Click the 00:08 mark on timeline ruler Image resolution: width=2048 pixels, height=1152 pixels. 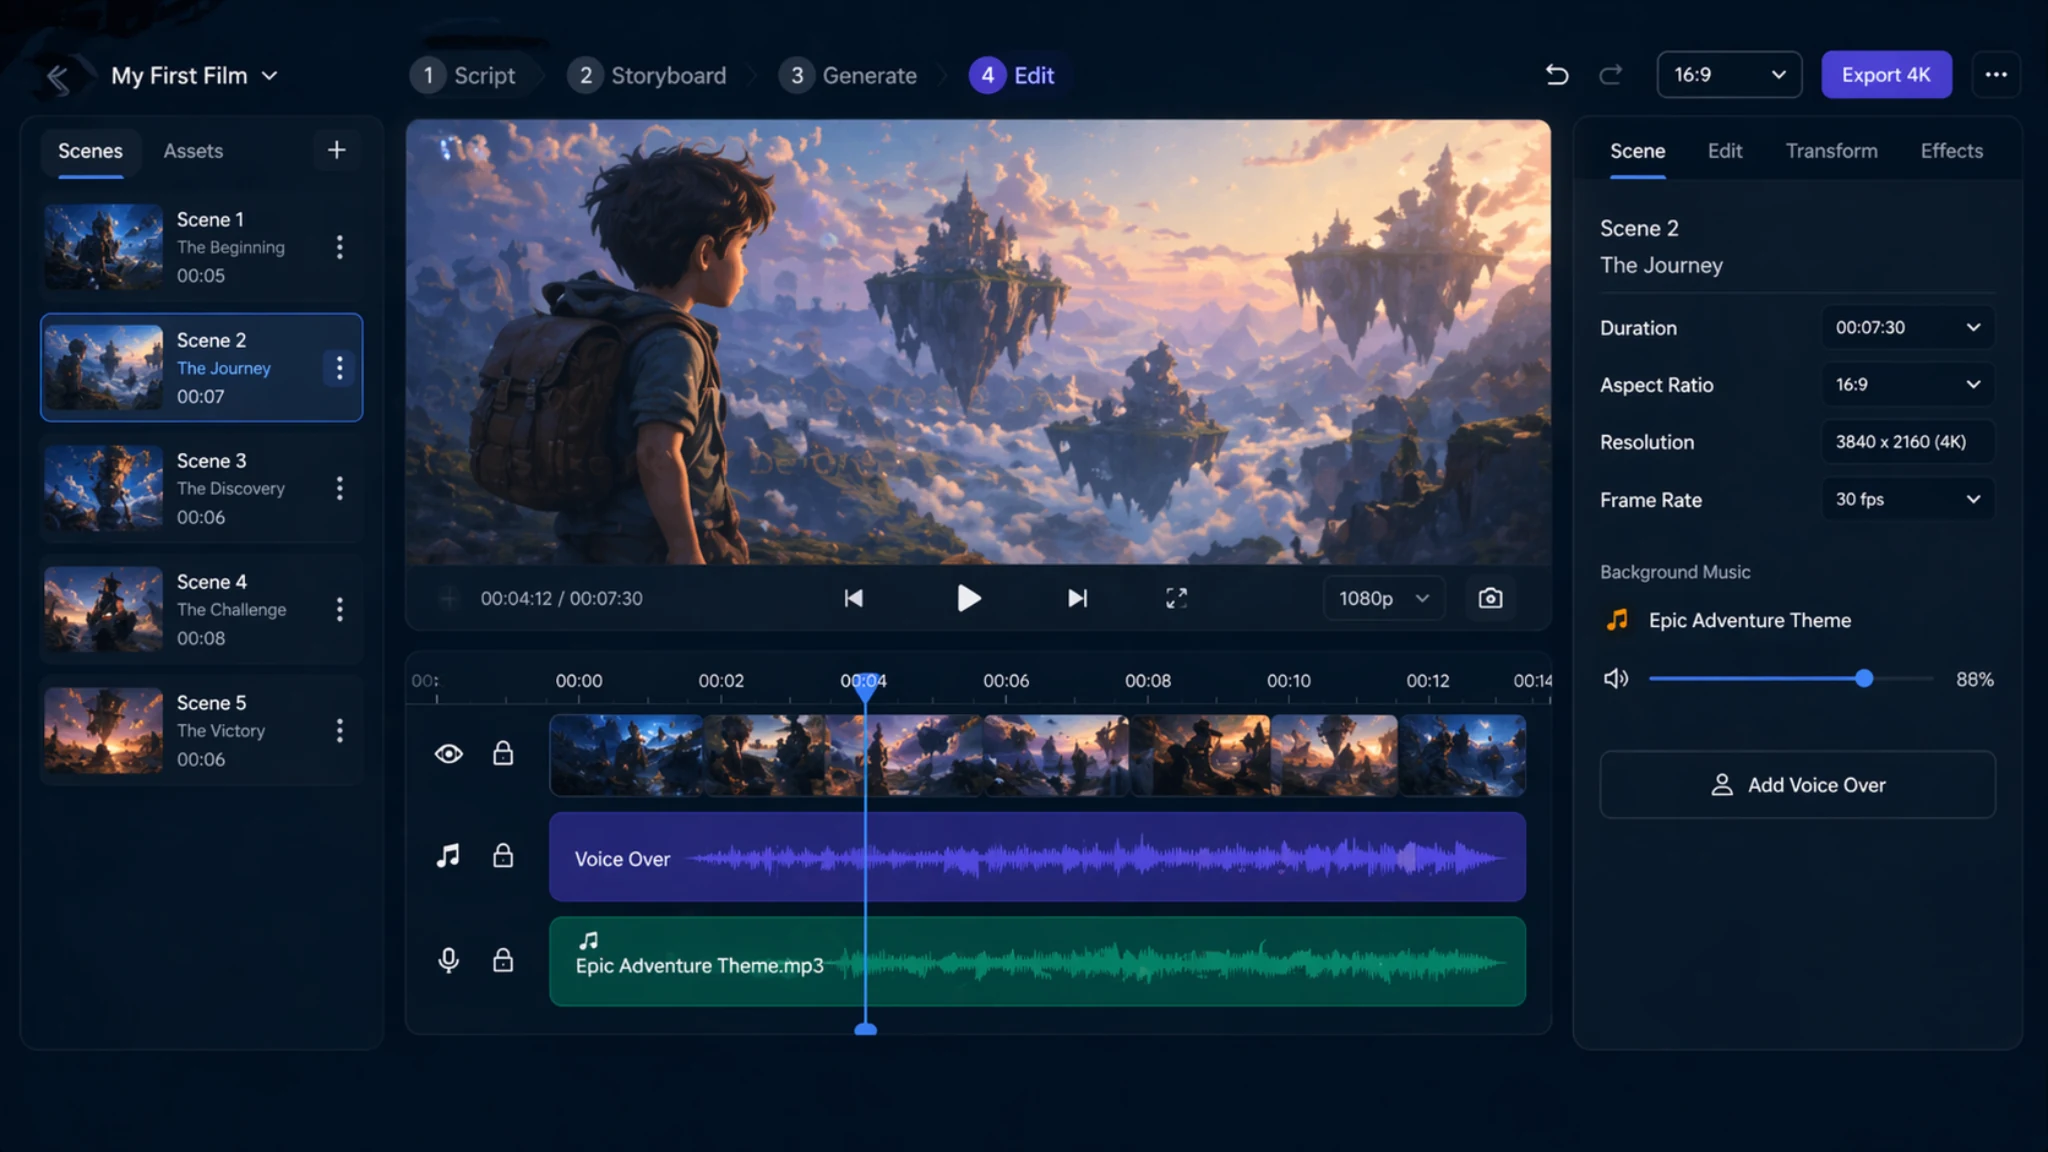(1148, 681)
